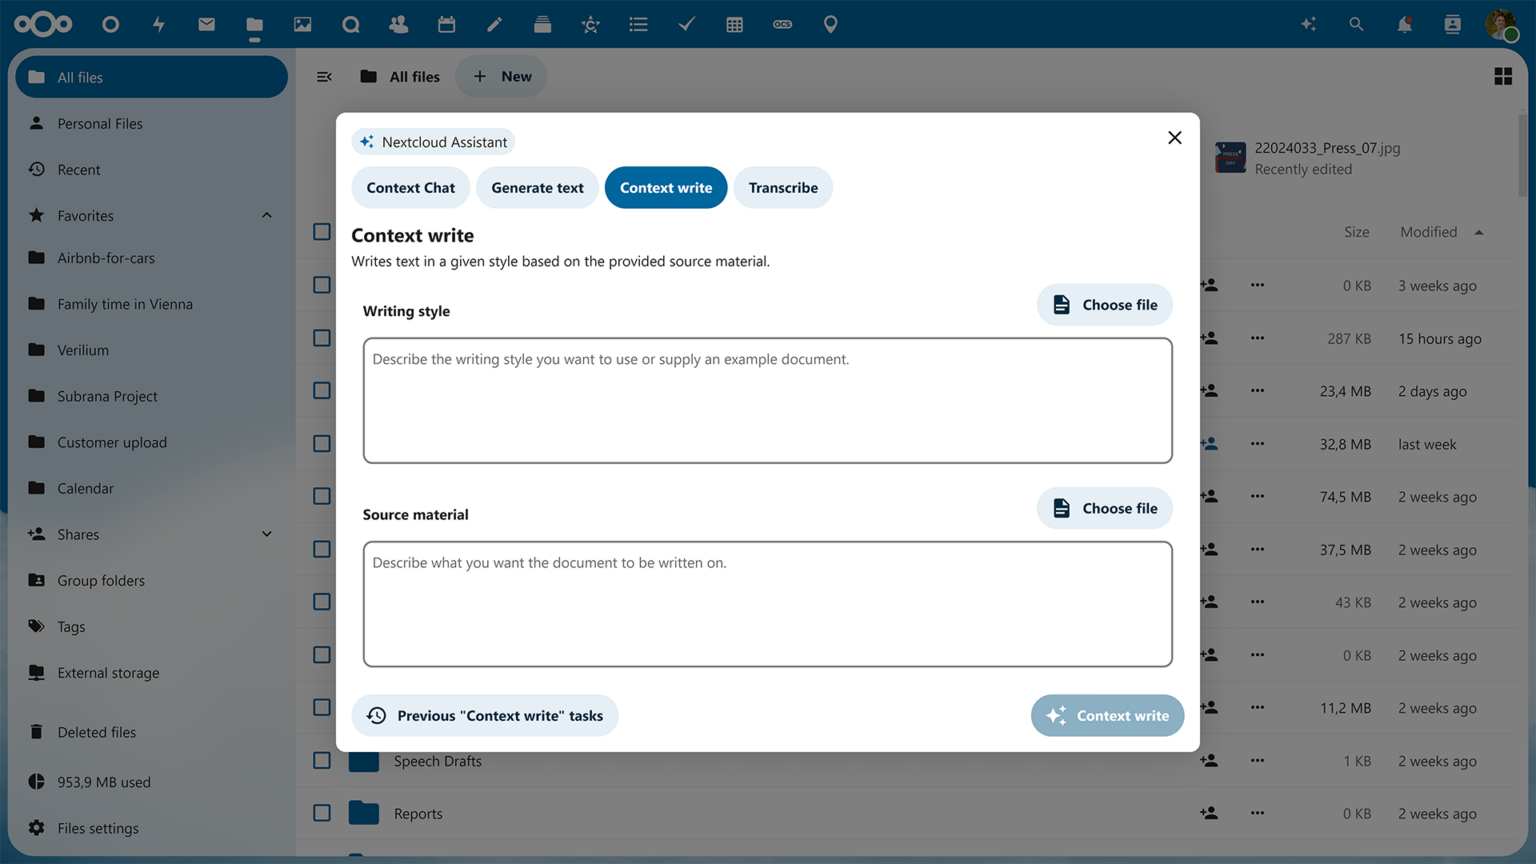The image size is (1536, 864).
Task: Check the box for the 2 days ago row
Action: tap(322, 391)
